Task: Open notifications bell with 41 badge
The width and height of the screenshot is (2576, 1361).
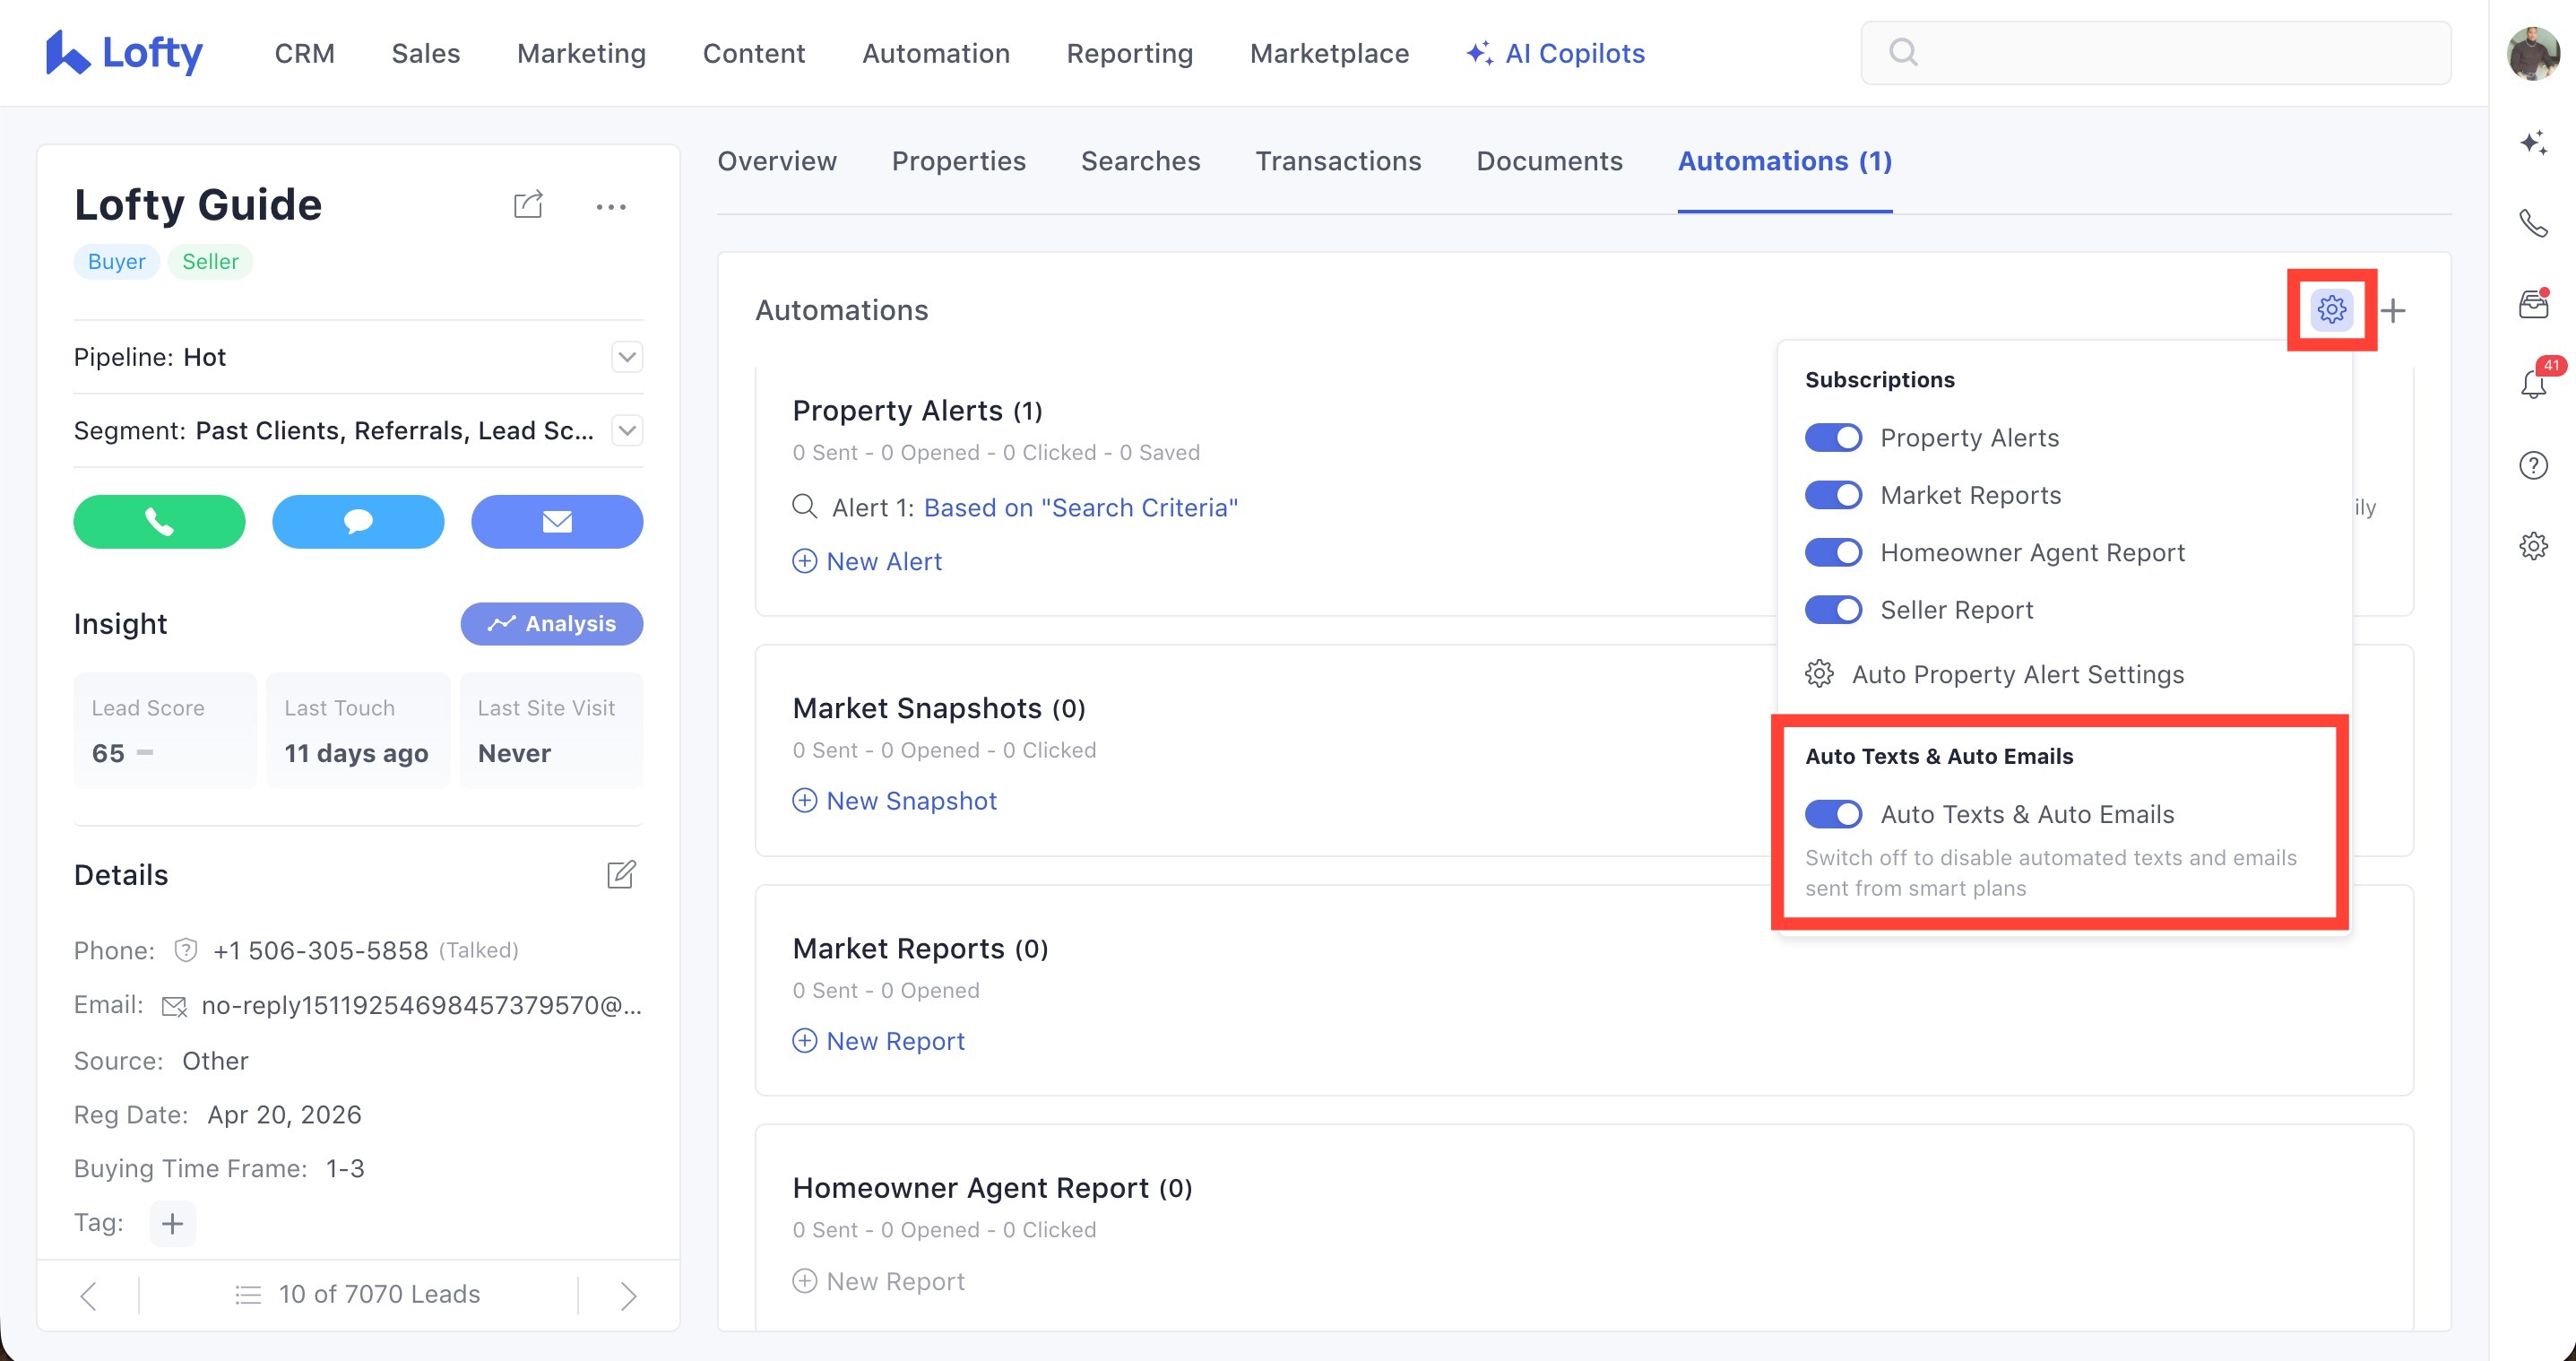Action: click(x=2535, y=382)
